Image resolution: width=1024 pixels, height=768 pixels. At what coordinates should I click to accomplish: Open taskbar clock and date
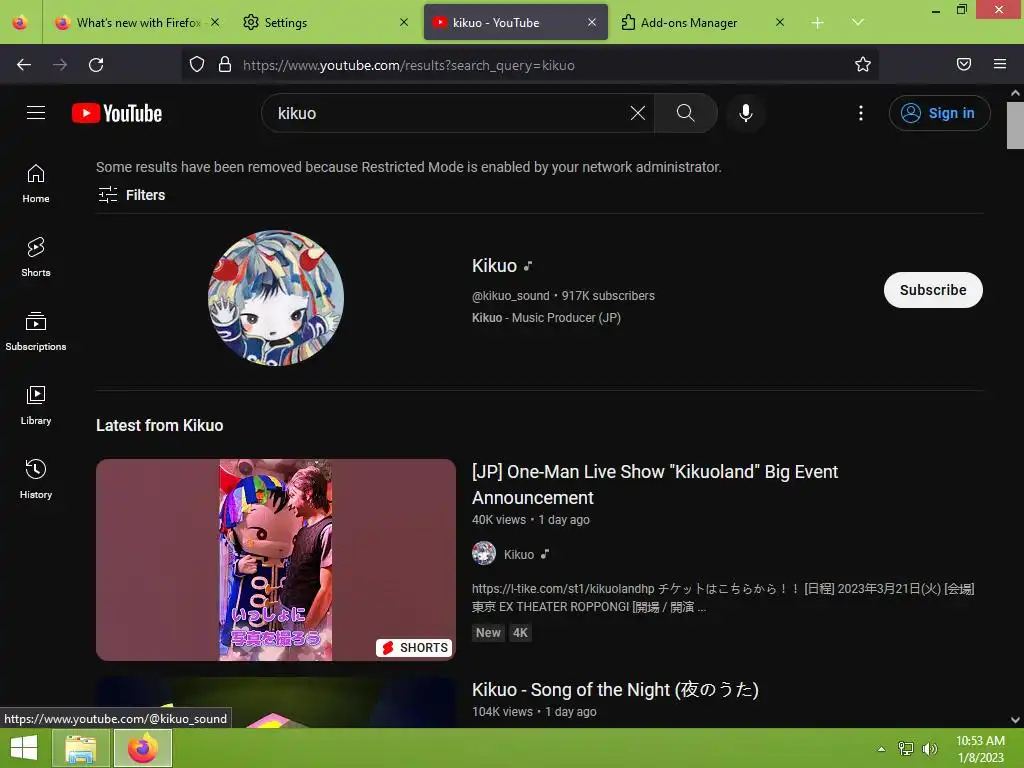click(980, 749)
